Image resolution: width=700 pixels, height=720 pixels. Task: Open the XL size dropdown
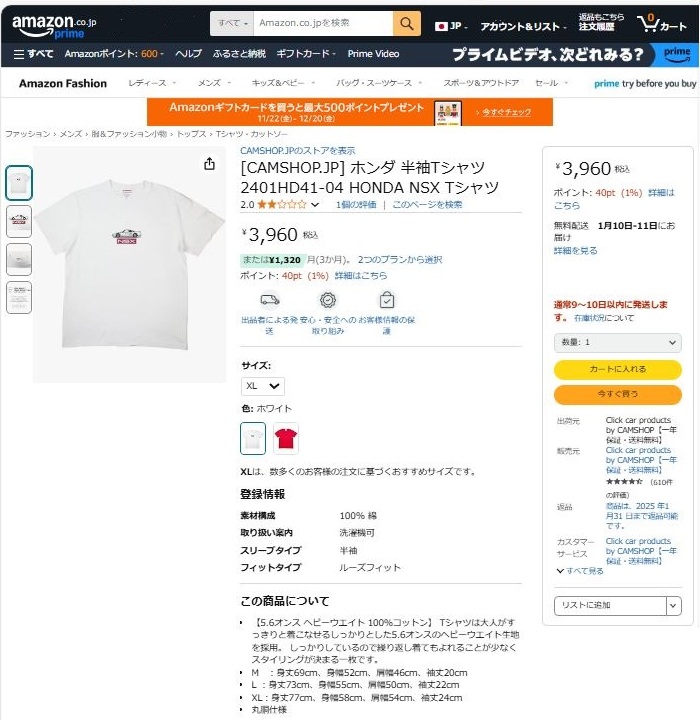[x=263, y=386]
